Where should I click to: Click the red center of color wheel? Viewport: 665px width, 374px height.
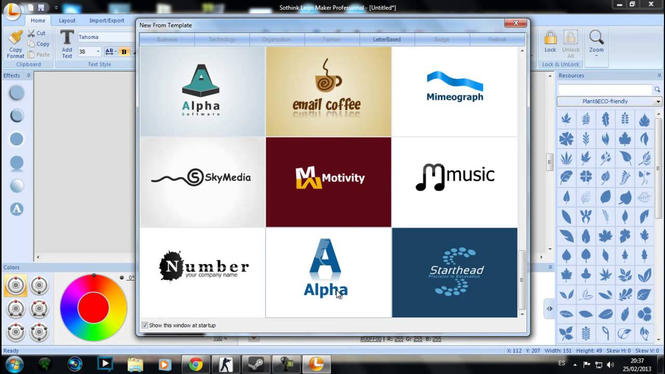[x=93, y=308]
